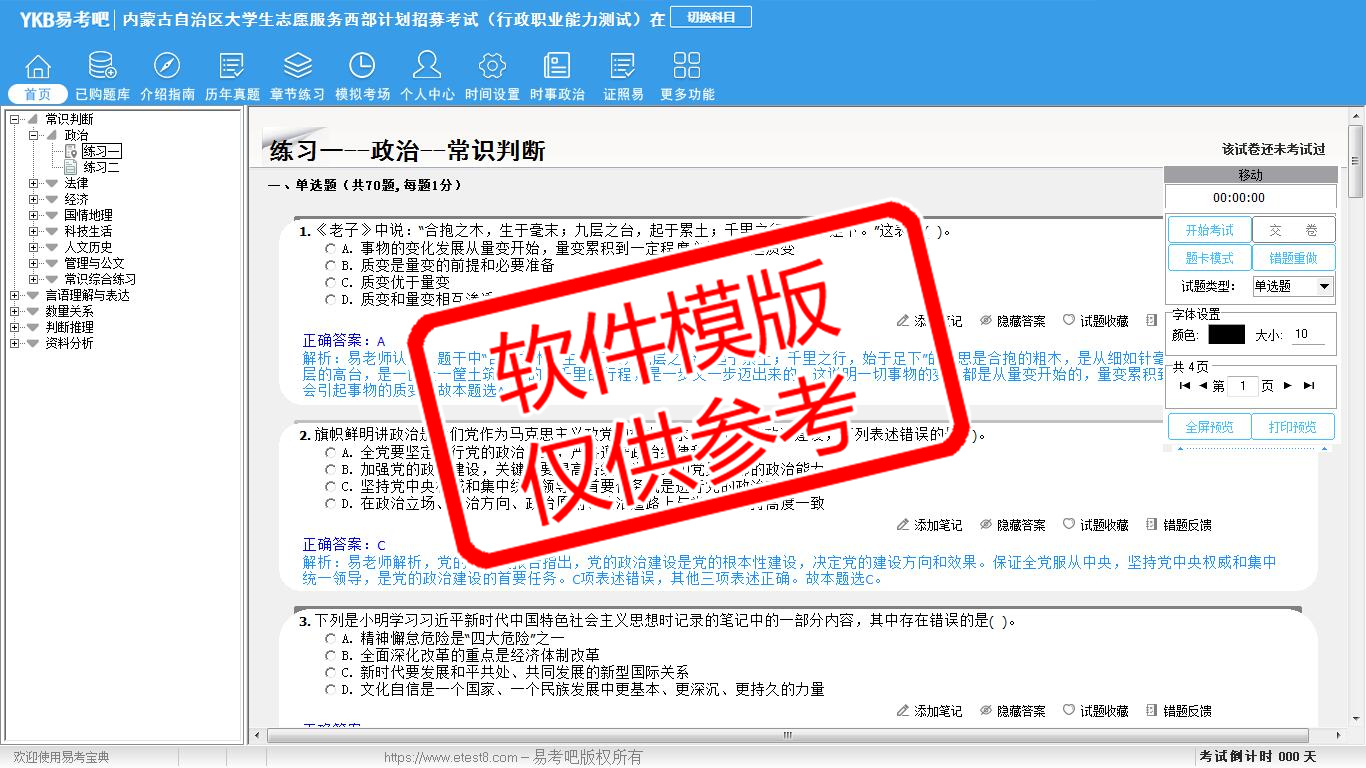The height and width of the screenshot is (768, 1366).
Task: Click 交卷 button
Action: click(x=1294, y=231)
